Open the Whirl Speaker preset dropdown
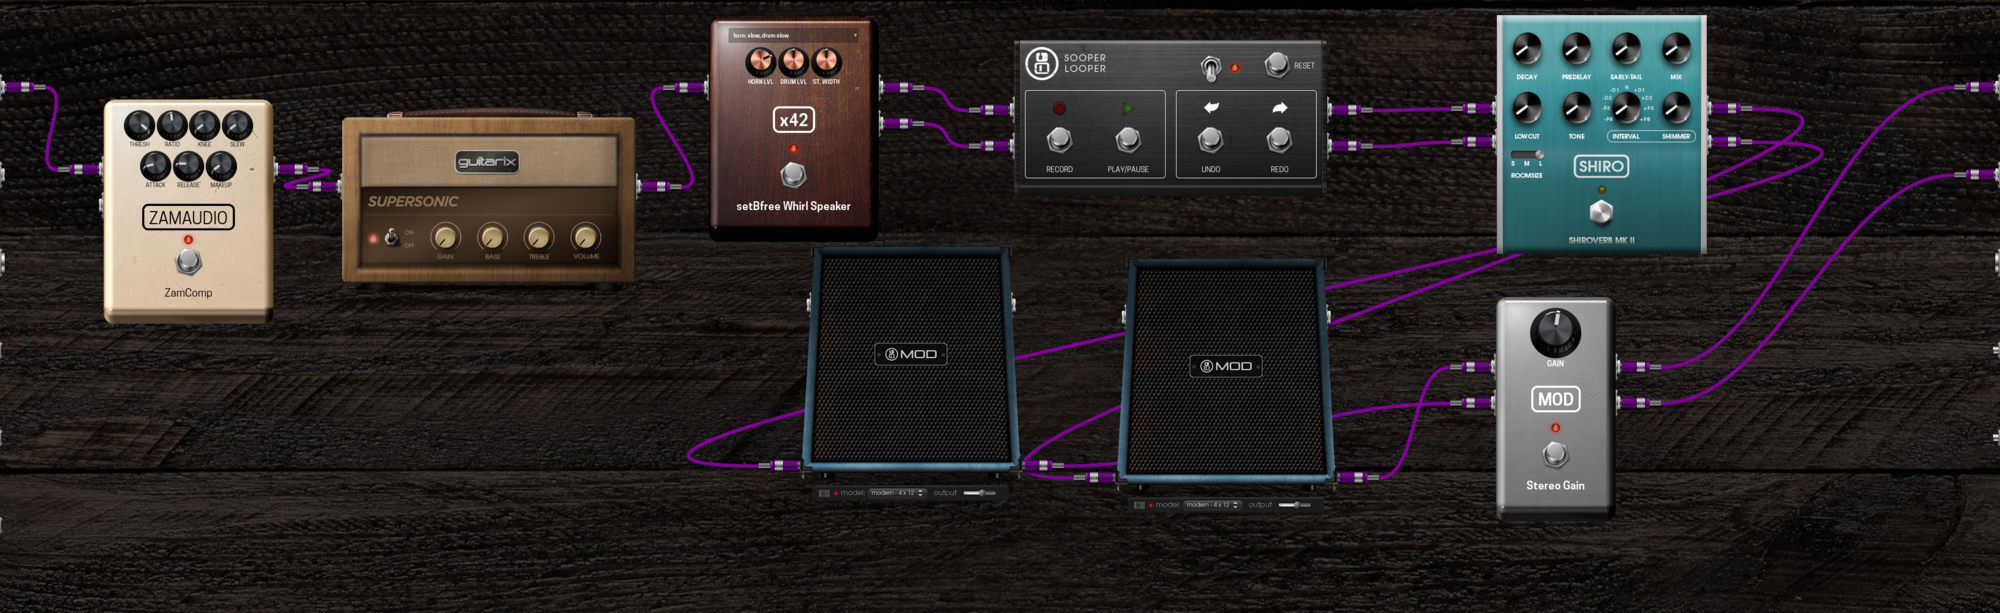Screen dimensions: 2000x613 tap(794, 35)
